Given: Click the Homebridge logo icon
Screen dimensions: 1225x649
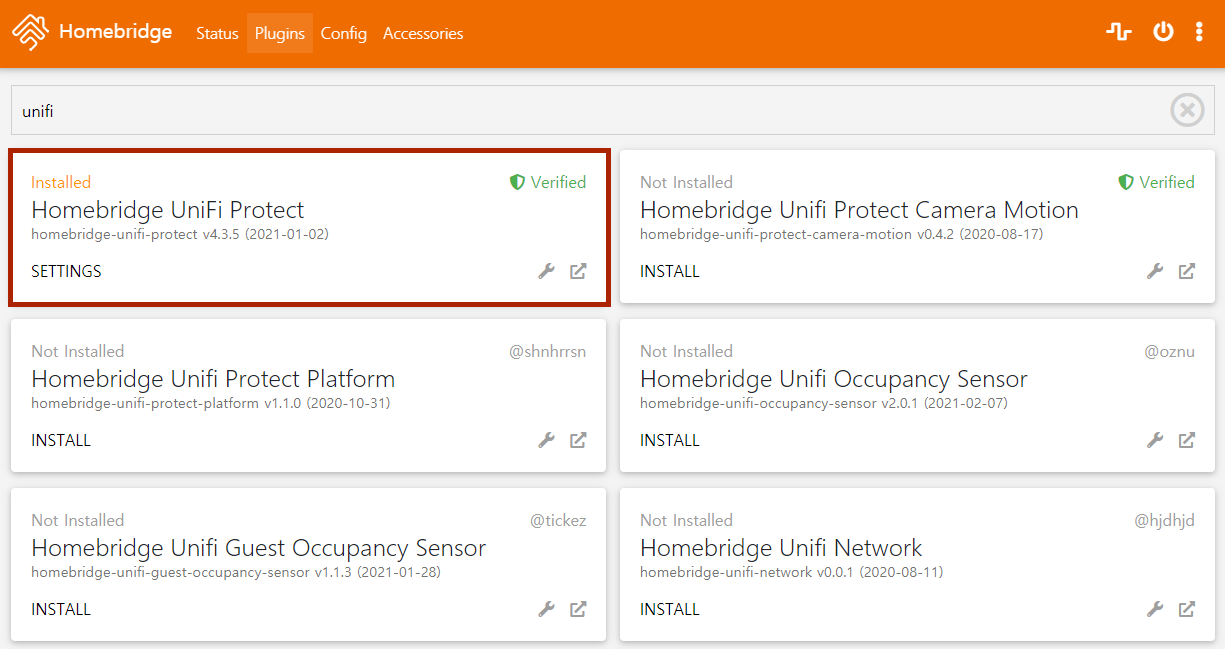Looking at the screenshot, I should (30, 33).
